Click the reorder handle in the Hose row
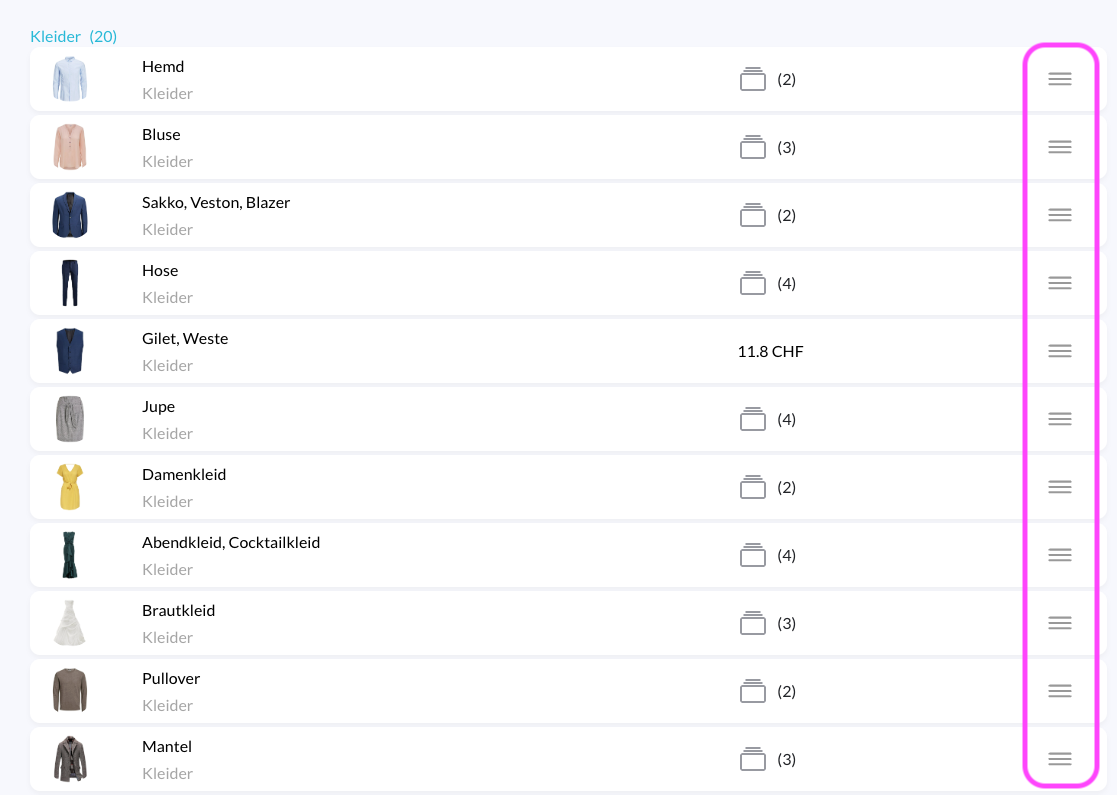 [1059, 283]
